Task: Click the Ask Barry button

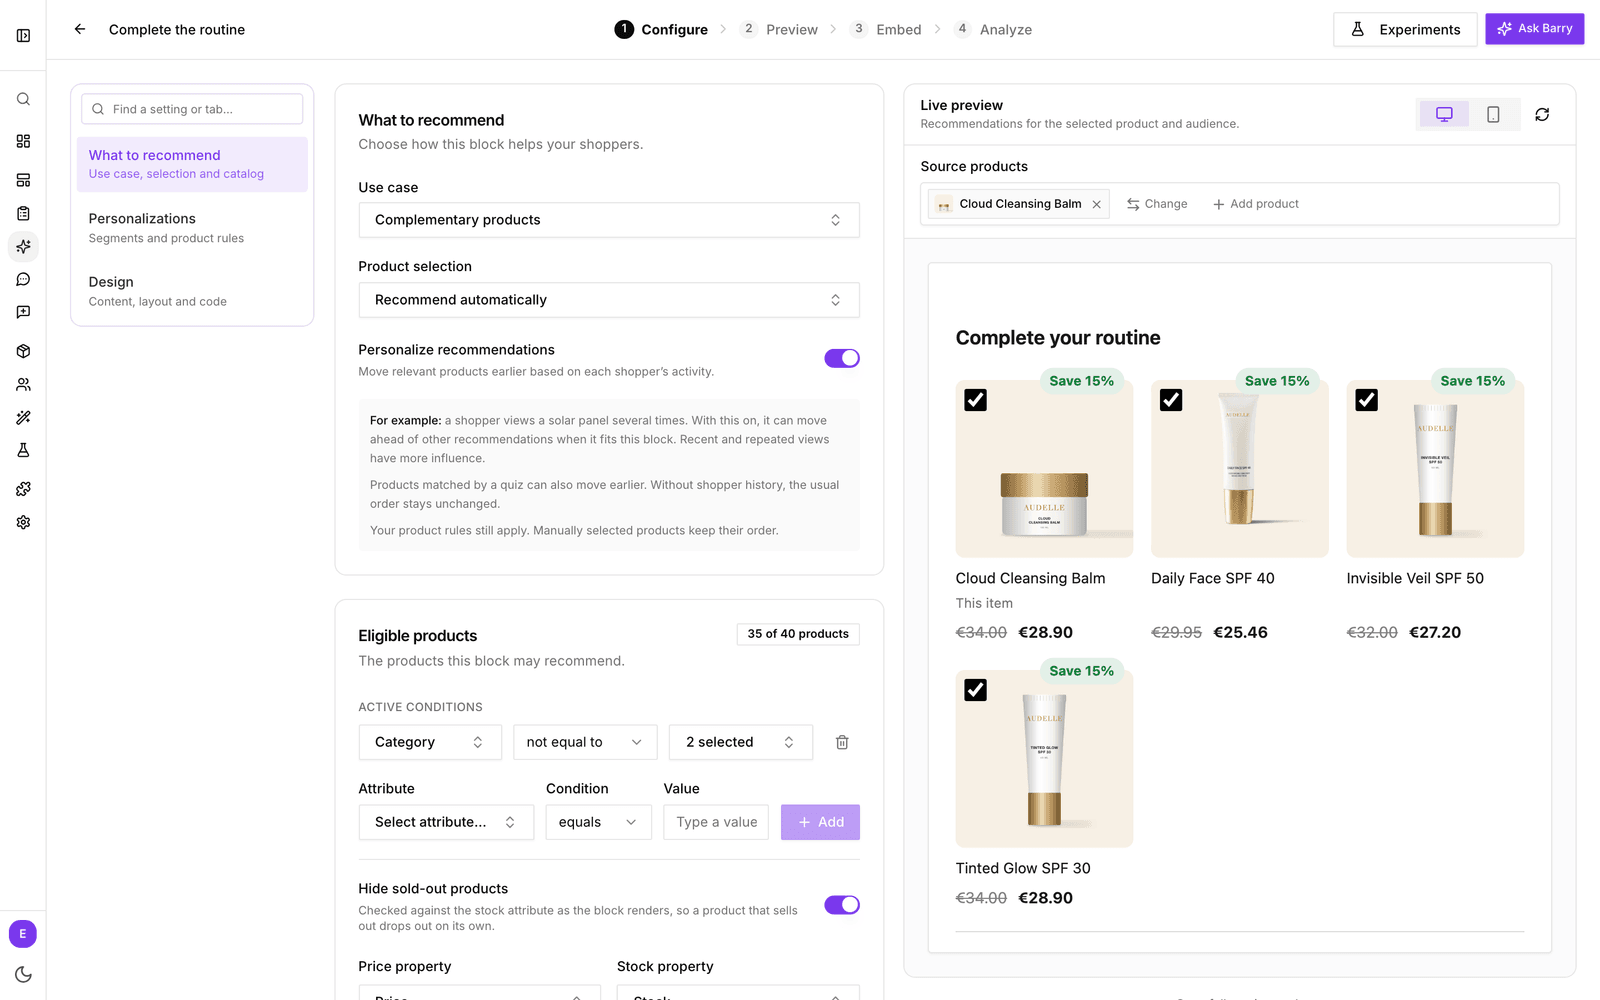Action: (1535, 29)
